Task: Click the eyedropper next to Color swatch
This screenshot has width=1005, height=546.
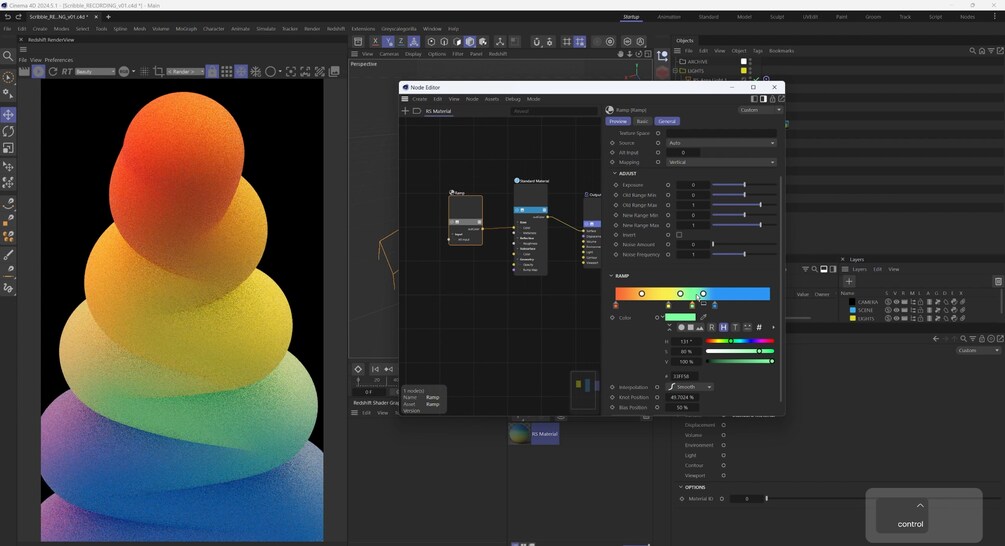Action: click(703, 317)
